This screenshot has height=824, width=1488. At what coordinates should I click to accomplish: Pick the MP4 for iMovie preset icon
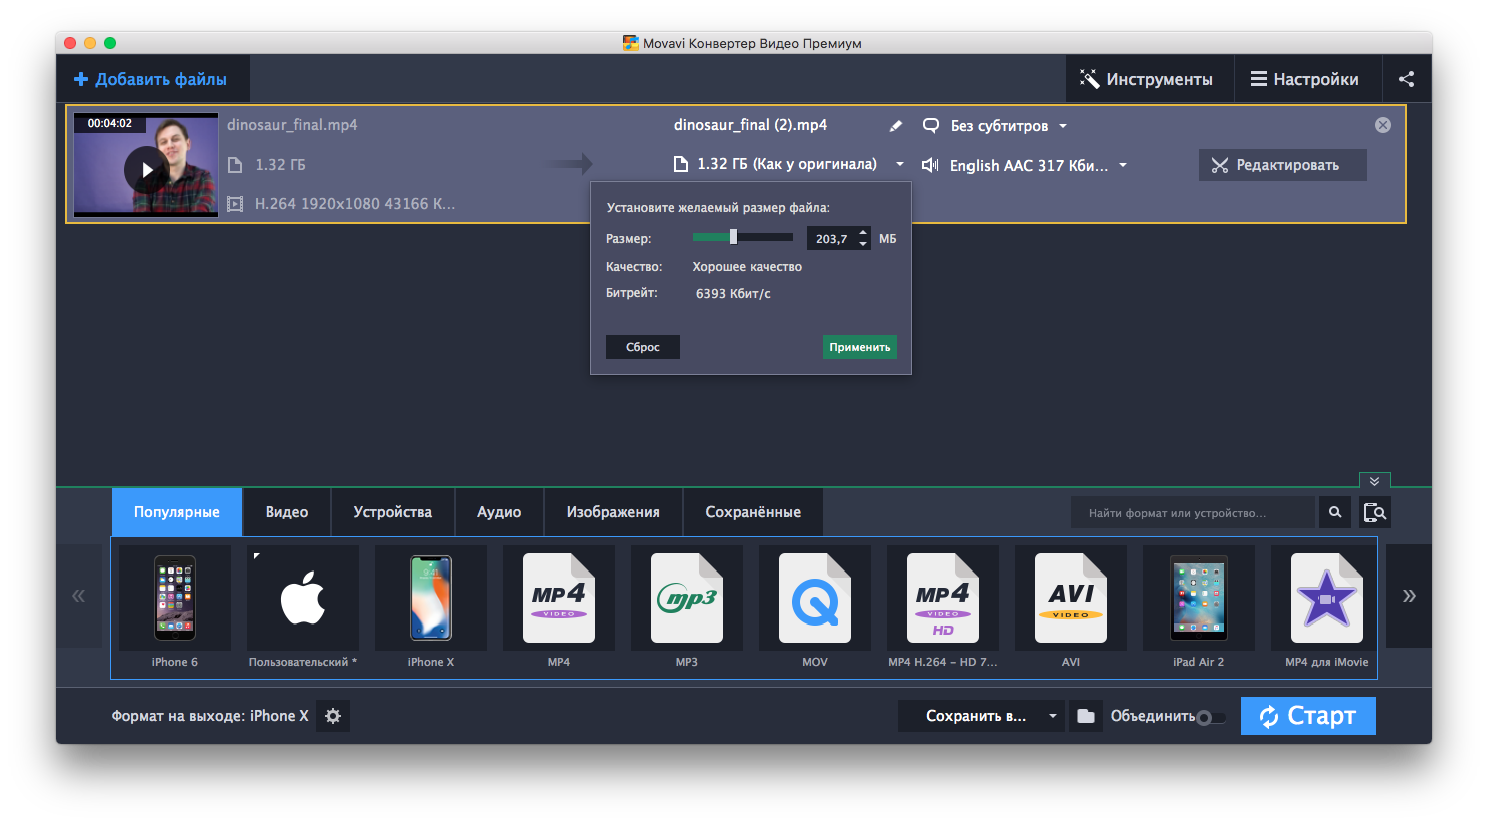tap(1327, 598)
